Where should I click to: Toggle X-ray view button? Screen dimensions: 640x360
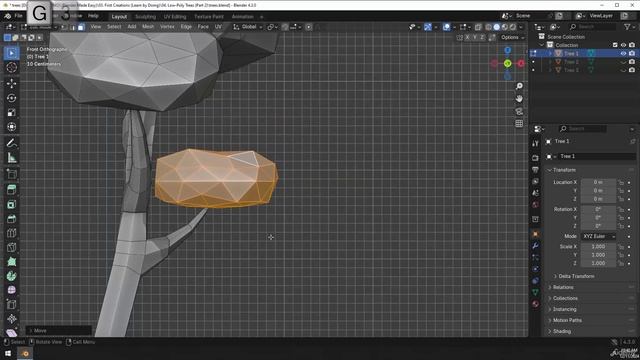(478, 27)
